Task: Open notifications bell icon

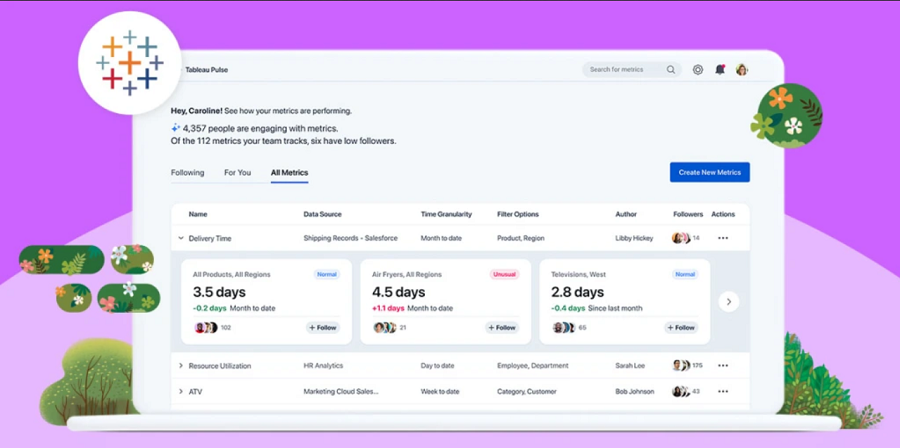Action: coord(720,70)
